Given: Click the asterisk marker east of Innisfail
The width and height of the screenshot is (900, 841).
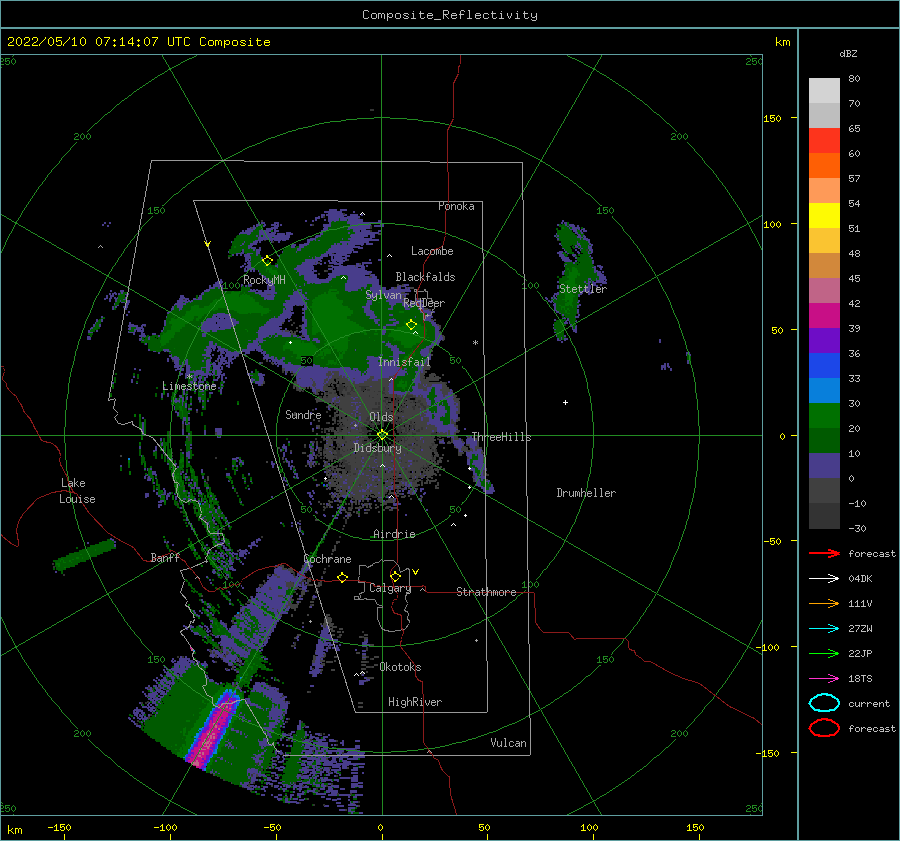Looking at the screenshot, I should click(x=475, y=343).
